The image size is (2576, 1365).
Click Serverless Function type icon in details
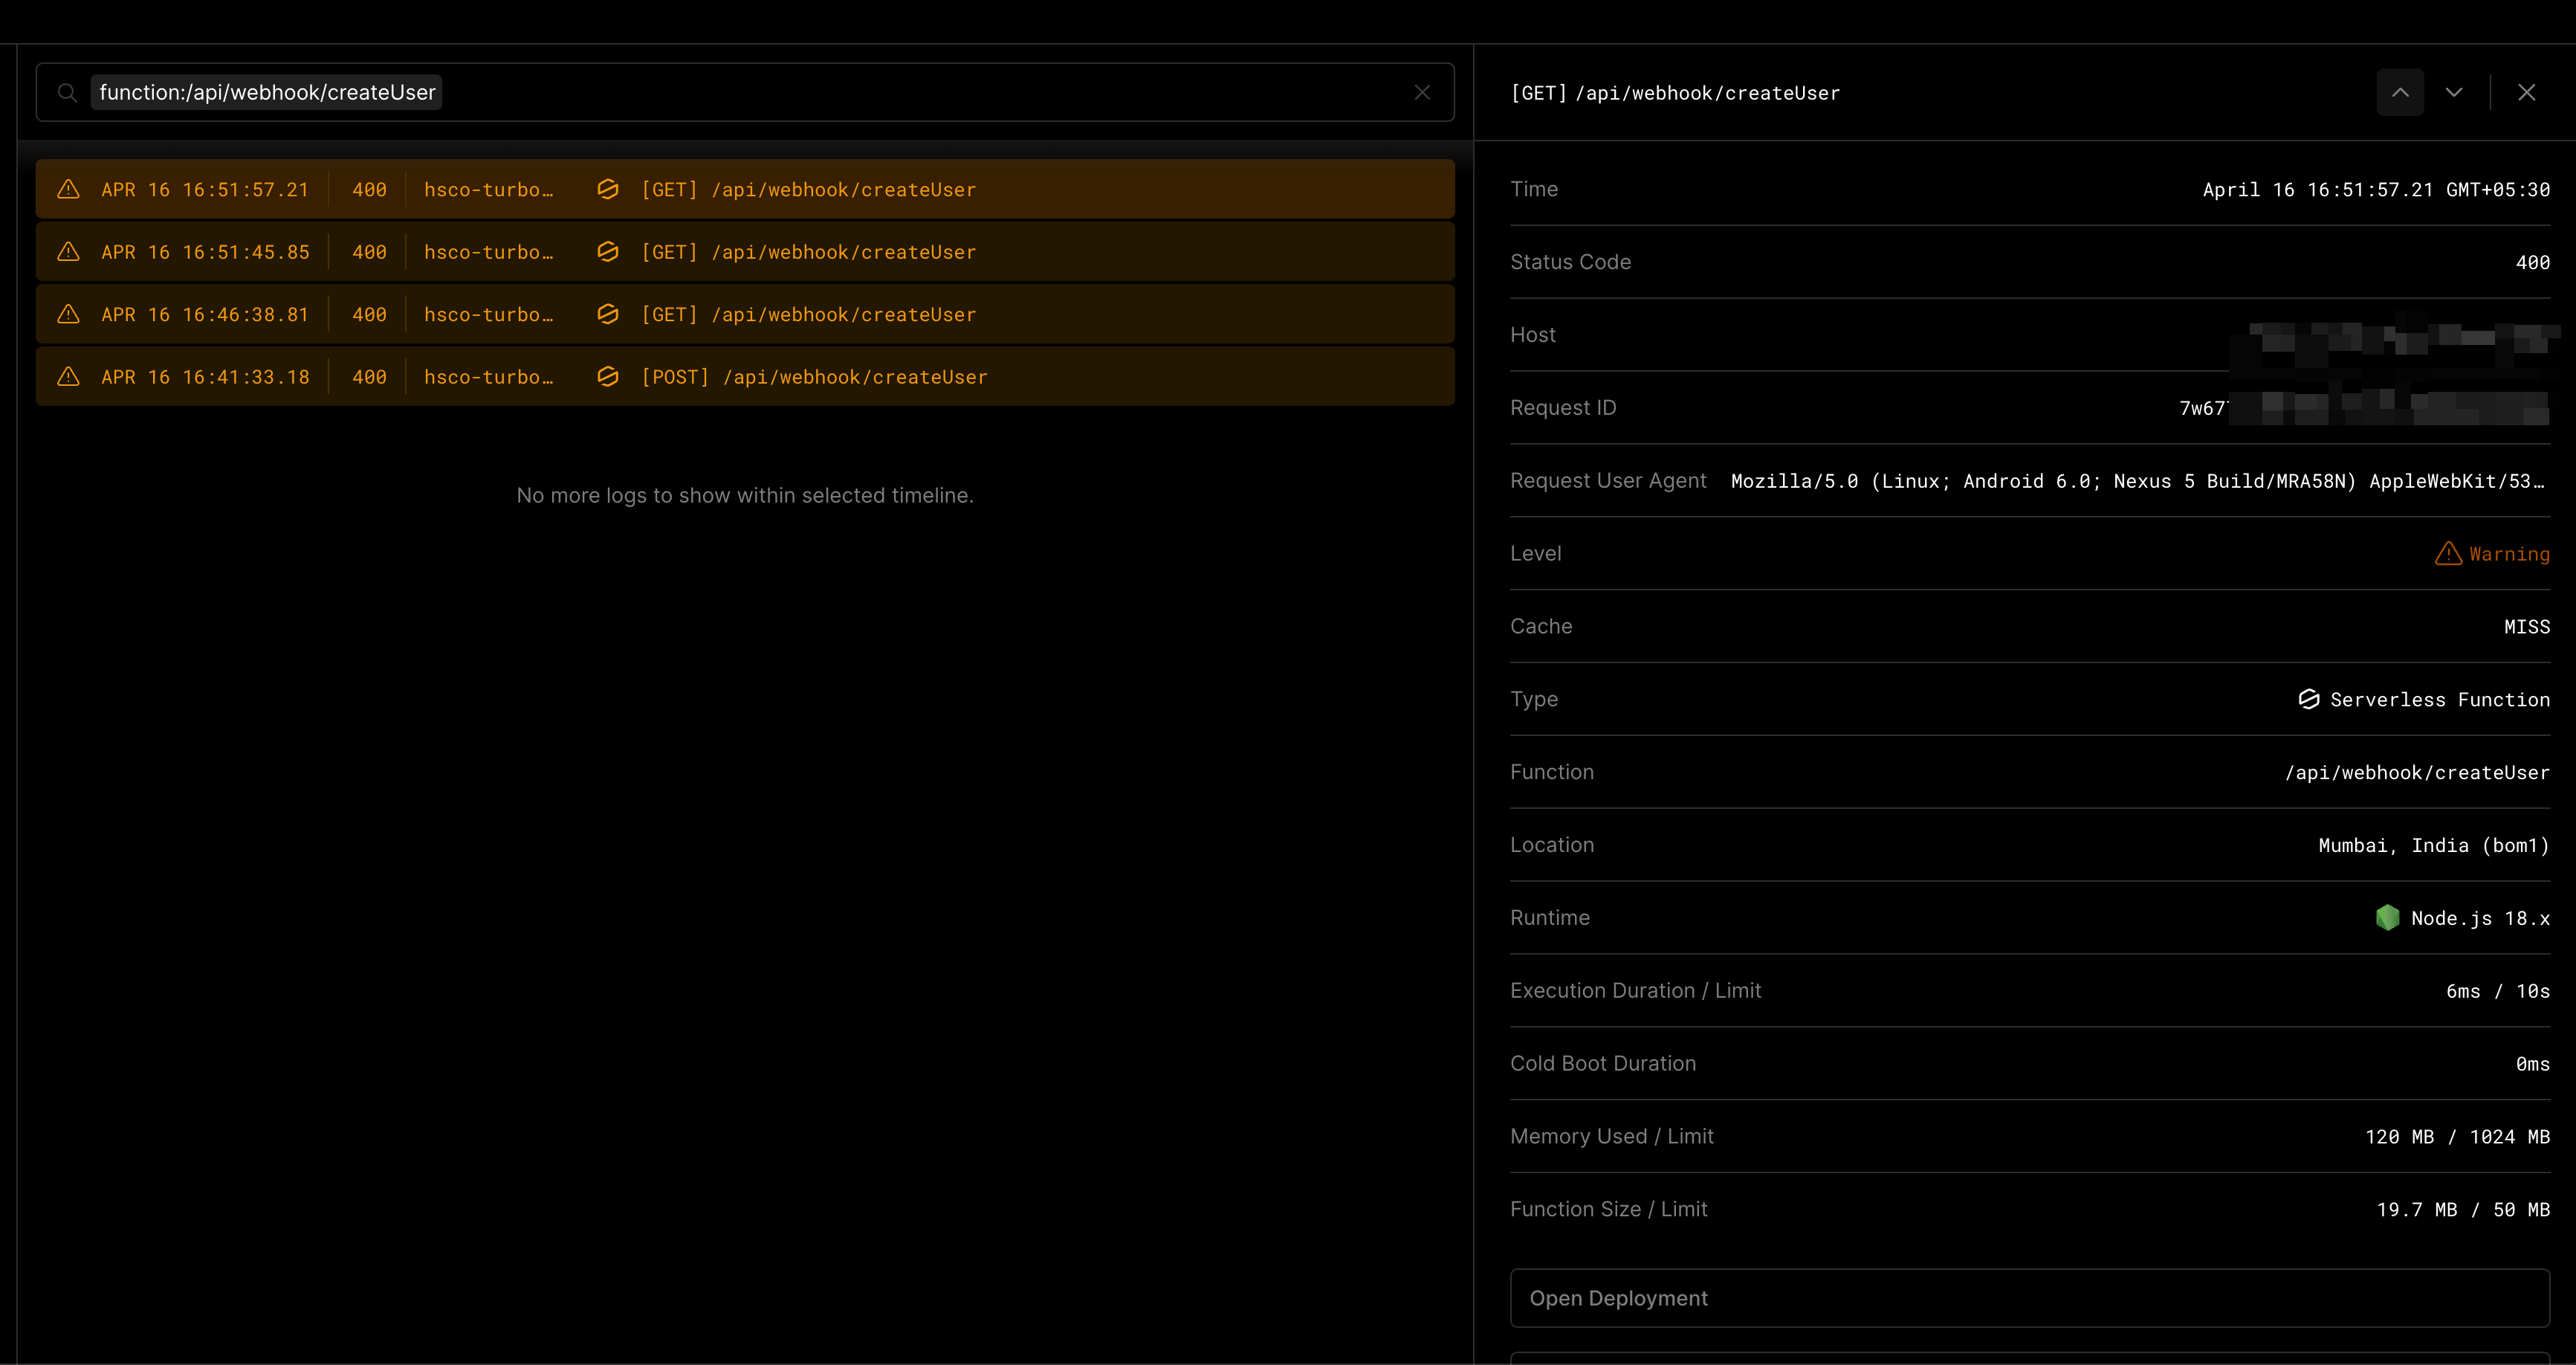(2309, 699)
